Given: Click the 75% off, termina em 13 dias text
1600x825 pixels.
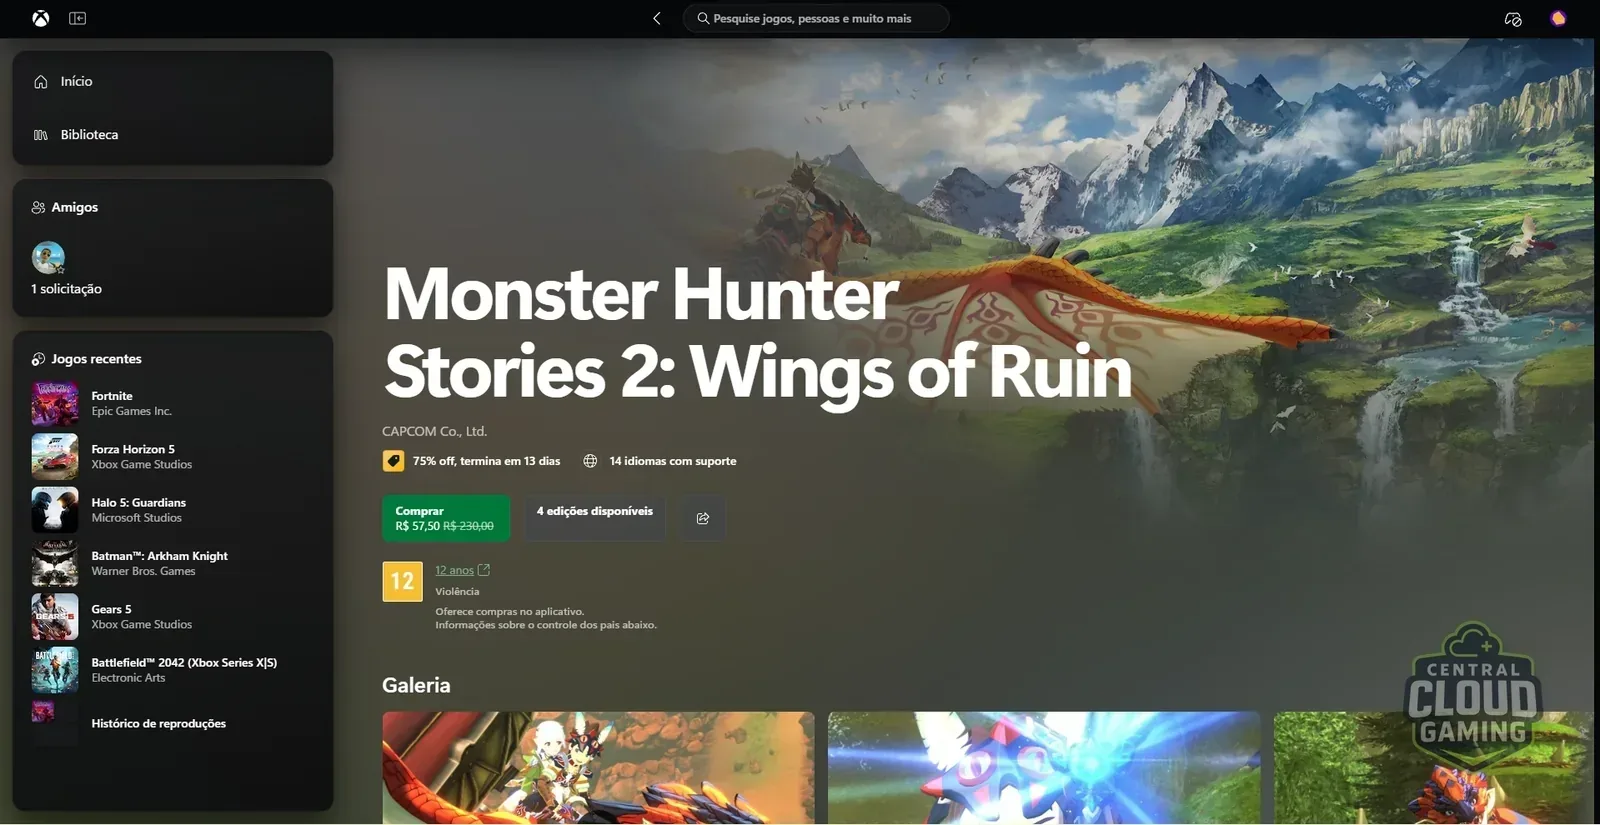Looking at the screenshot, I should coord(486,461).
